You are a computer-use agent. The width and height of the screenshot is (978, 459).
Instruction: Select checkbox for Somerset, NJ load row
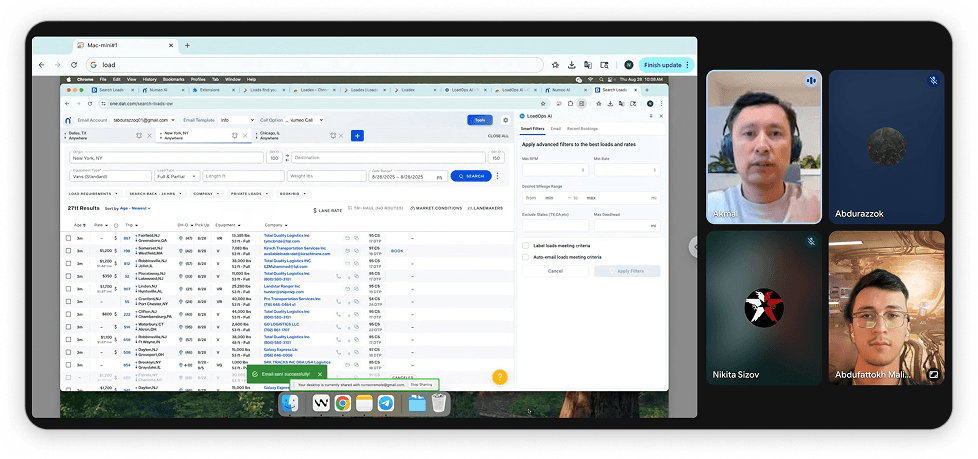69,251
